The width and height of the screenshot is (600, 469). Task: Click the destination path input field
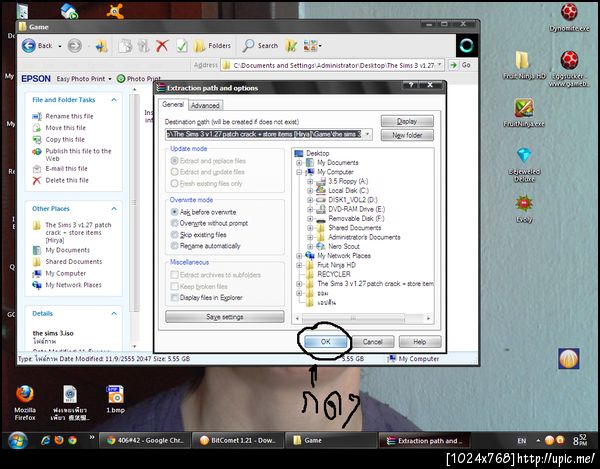(264, 134)
